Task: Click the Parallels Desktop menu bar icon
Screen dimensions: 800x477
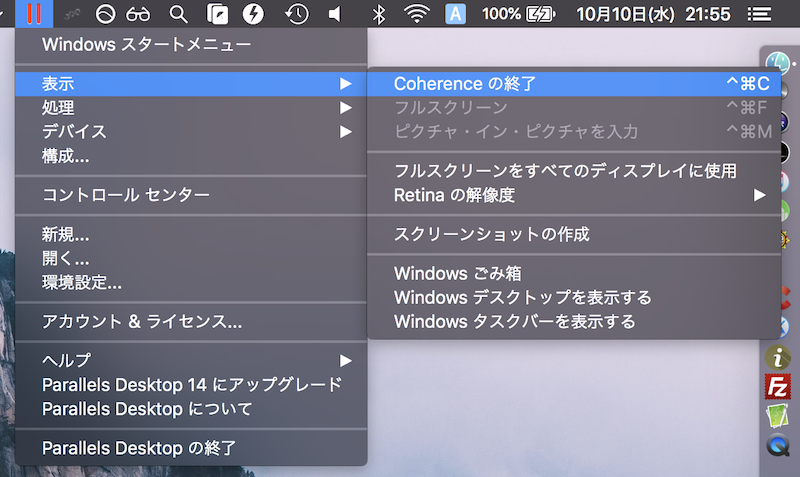Action: (35, 14)
